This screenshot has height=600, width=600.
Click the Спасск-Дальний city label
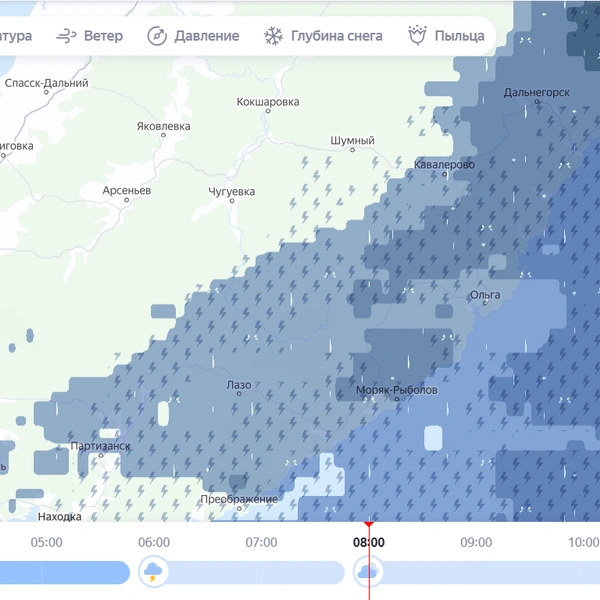tap(46, 83)
